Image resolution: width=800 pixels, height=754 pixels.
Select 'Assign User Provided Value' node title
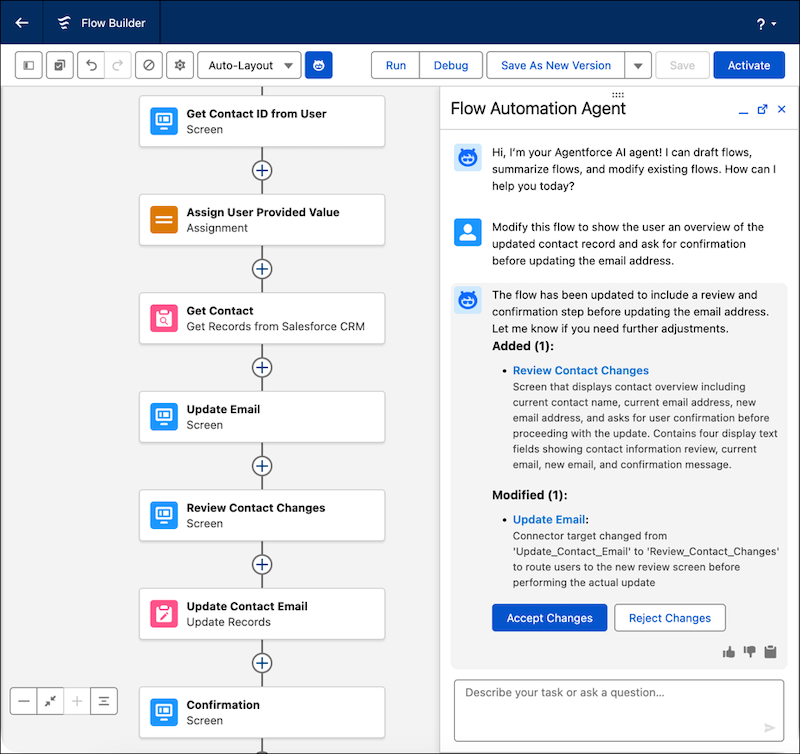coord(263,212)
